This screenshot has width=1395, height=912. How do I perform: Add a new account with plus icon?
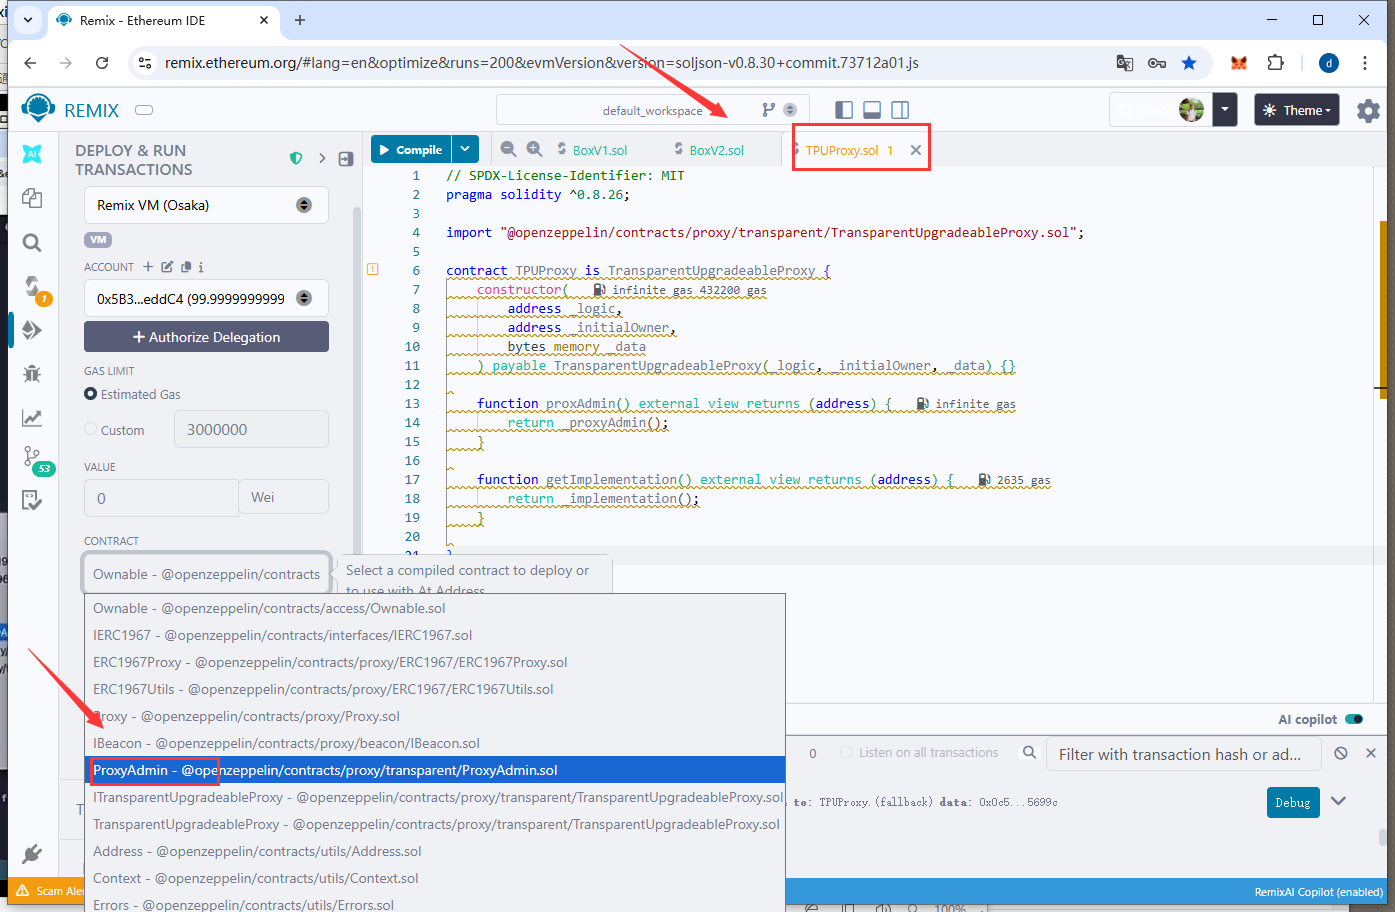(x=148, y=267)
